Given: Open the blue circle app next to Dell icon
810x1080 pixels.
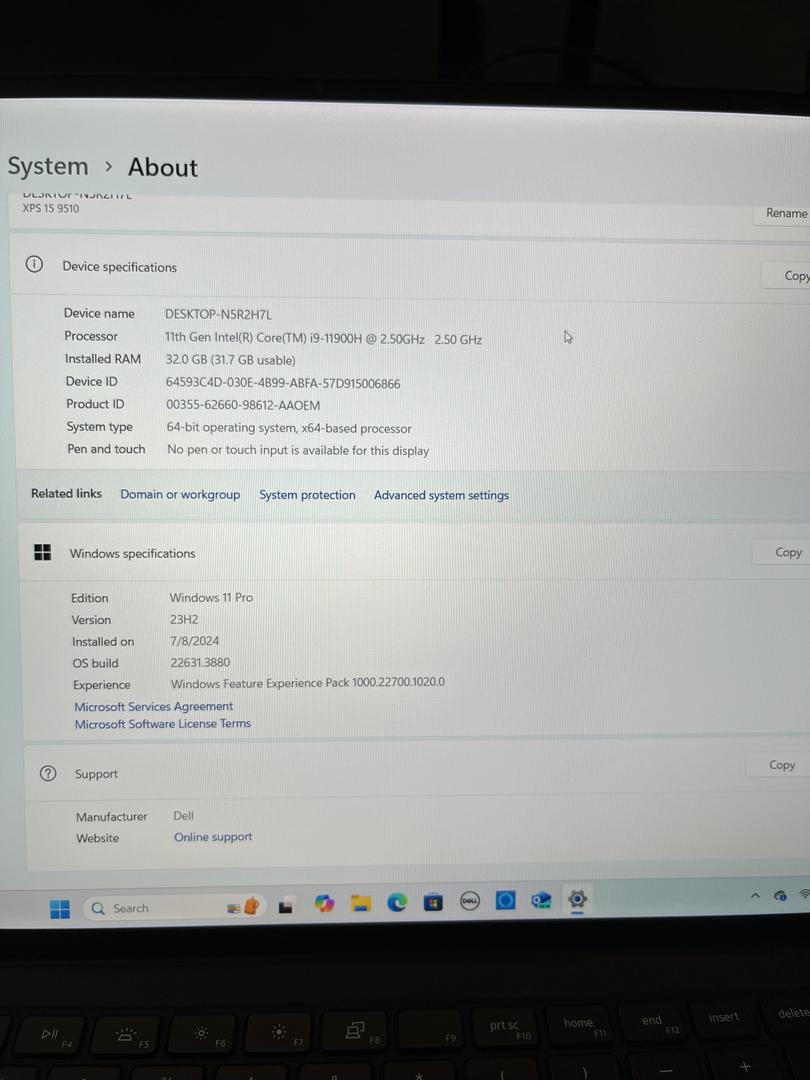Looking at the screenshot, I should click(506, 900).
